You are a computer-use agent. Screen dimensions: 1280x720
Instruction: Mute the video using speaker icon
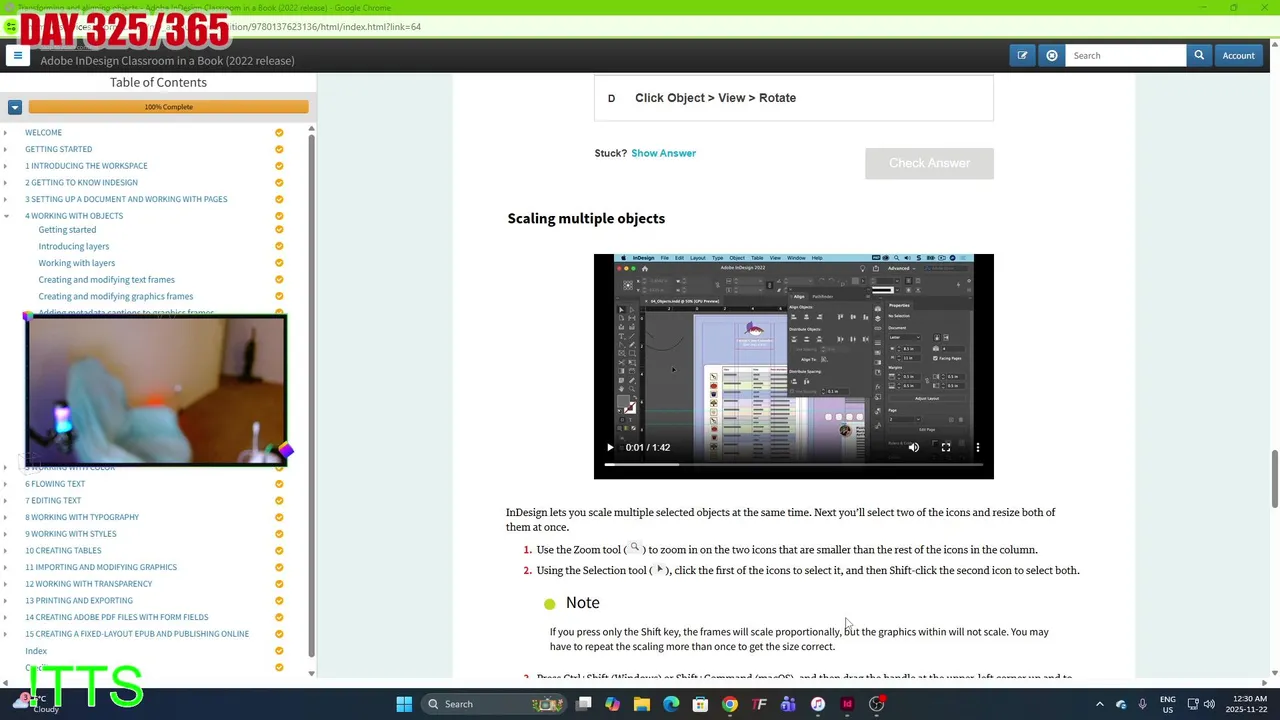[x=913, y=448]
